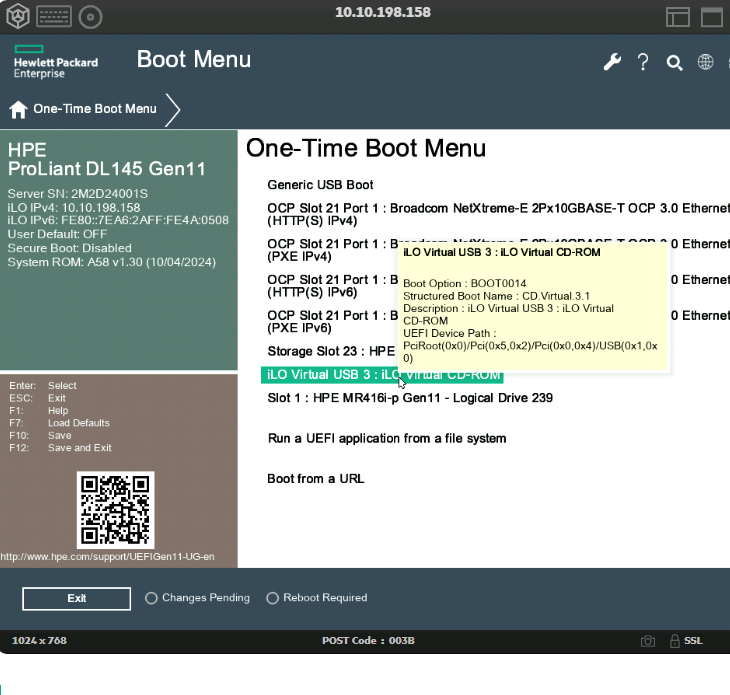Viewport: 730px width, 695px height.
Task: Click POST Code : 003B status
Action: tap(368, 641)
